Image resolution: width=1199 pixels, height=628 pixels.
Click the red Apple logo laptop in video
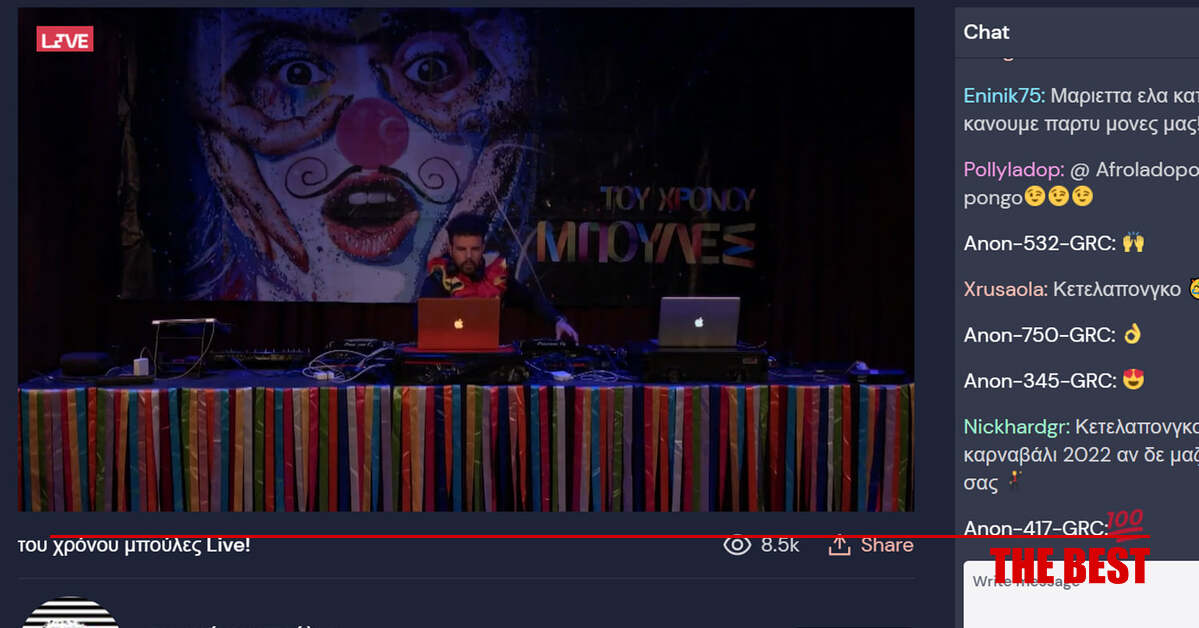[458, 323]
